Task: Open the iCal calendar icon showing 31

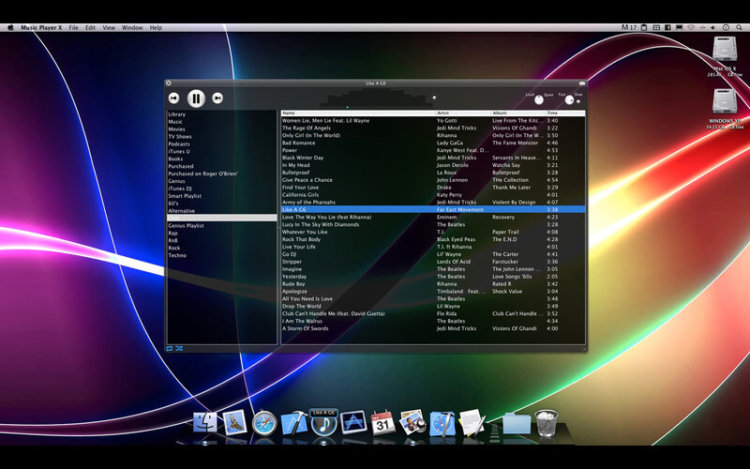Action: 383,423
